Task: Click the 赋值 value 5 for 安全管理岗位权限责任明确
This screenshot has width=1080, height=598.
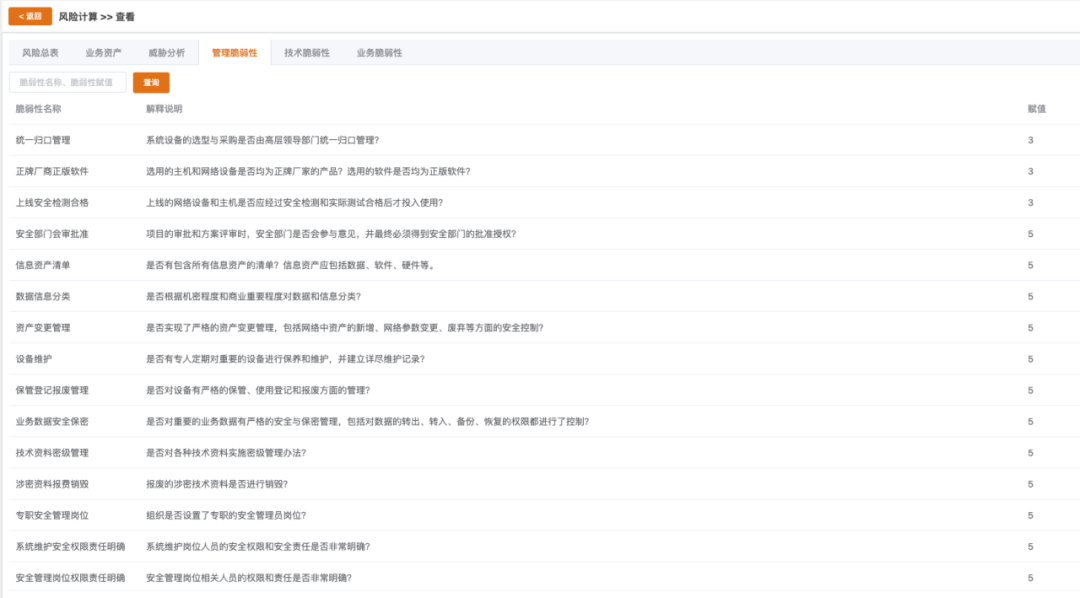Action: coord(1030,578)
